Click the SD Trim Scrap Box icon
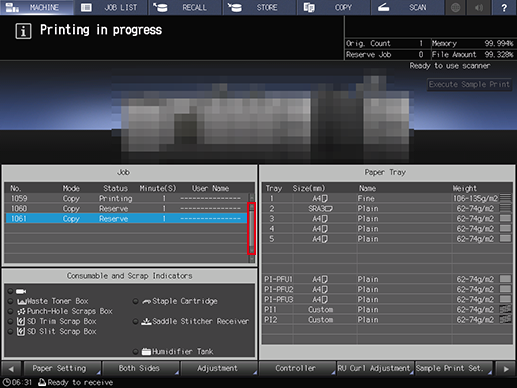The height and width of the screenshot is (388, 517). pyautogui.click(x=21, y=322)
